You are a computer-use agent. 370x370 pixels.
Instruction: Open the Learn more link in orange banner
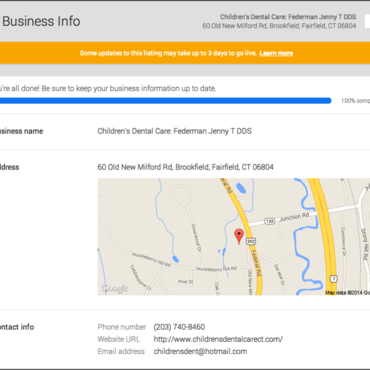coord(276,53)
